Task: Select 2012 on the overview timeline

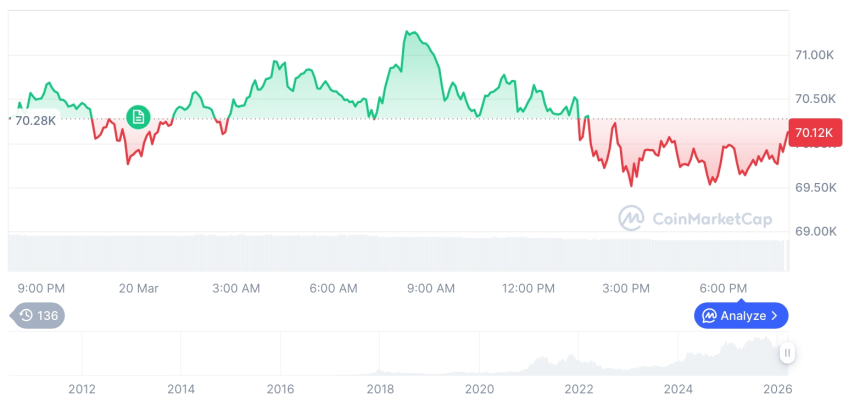Action: [x=81, y=389]
